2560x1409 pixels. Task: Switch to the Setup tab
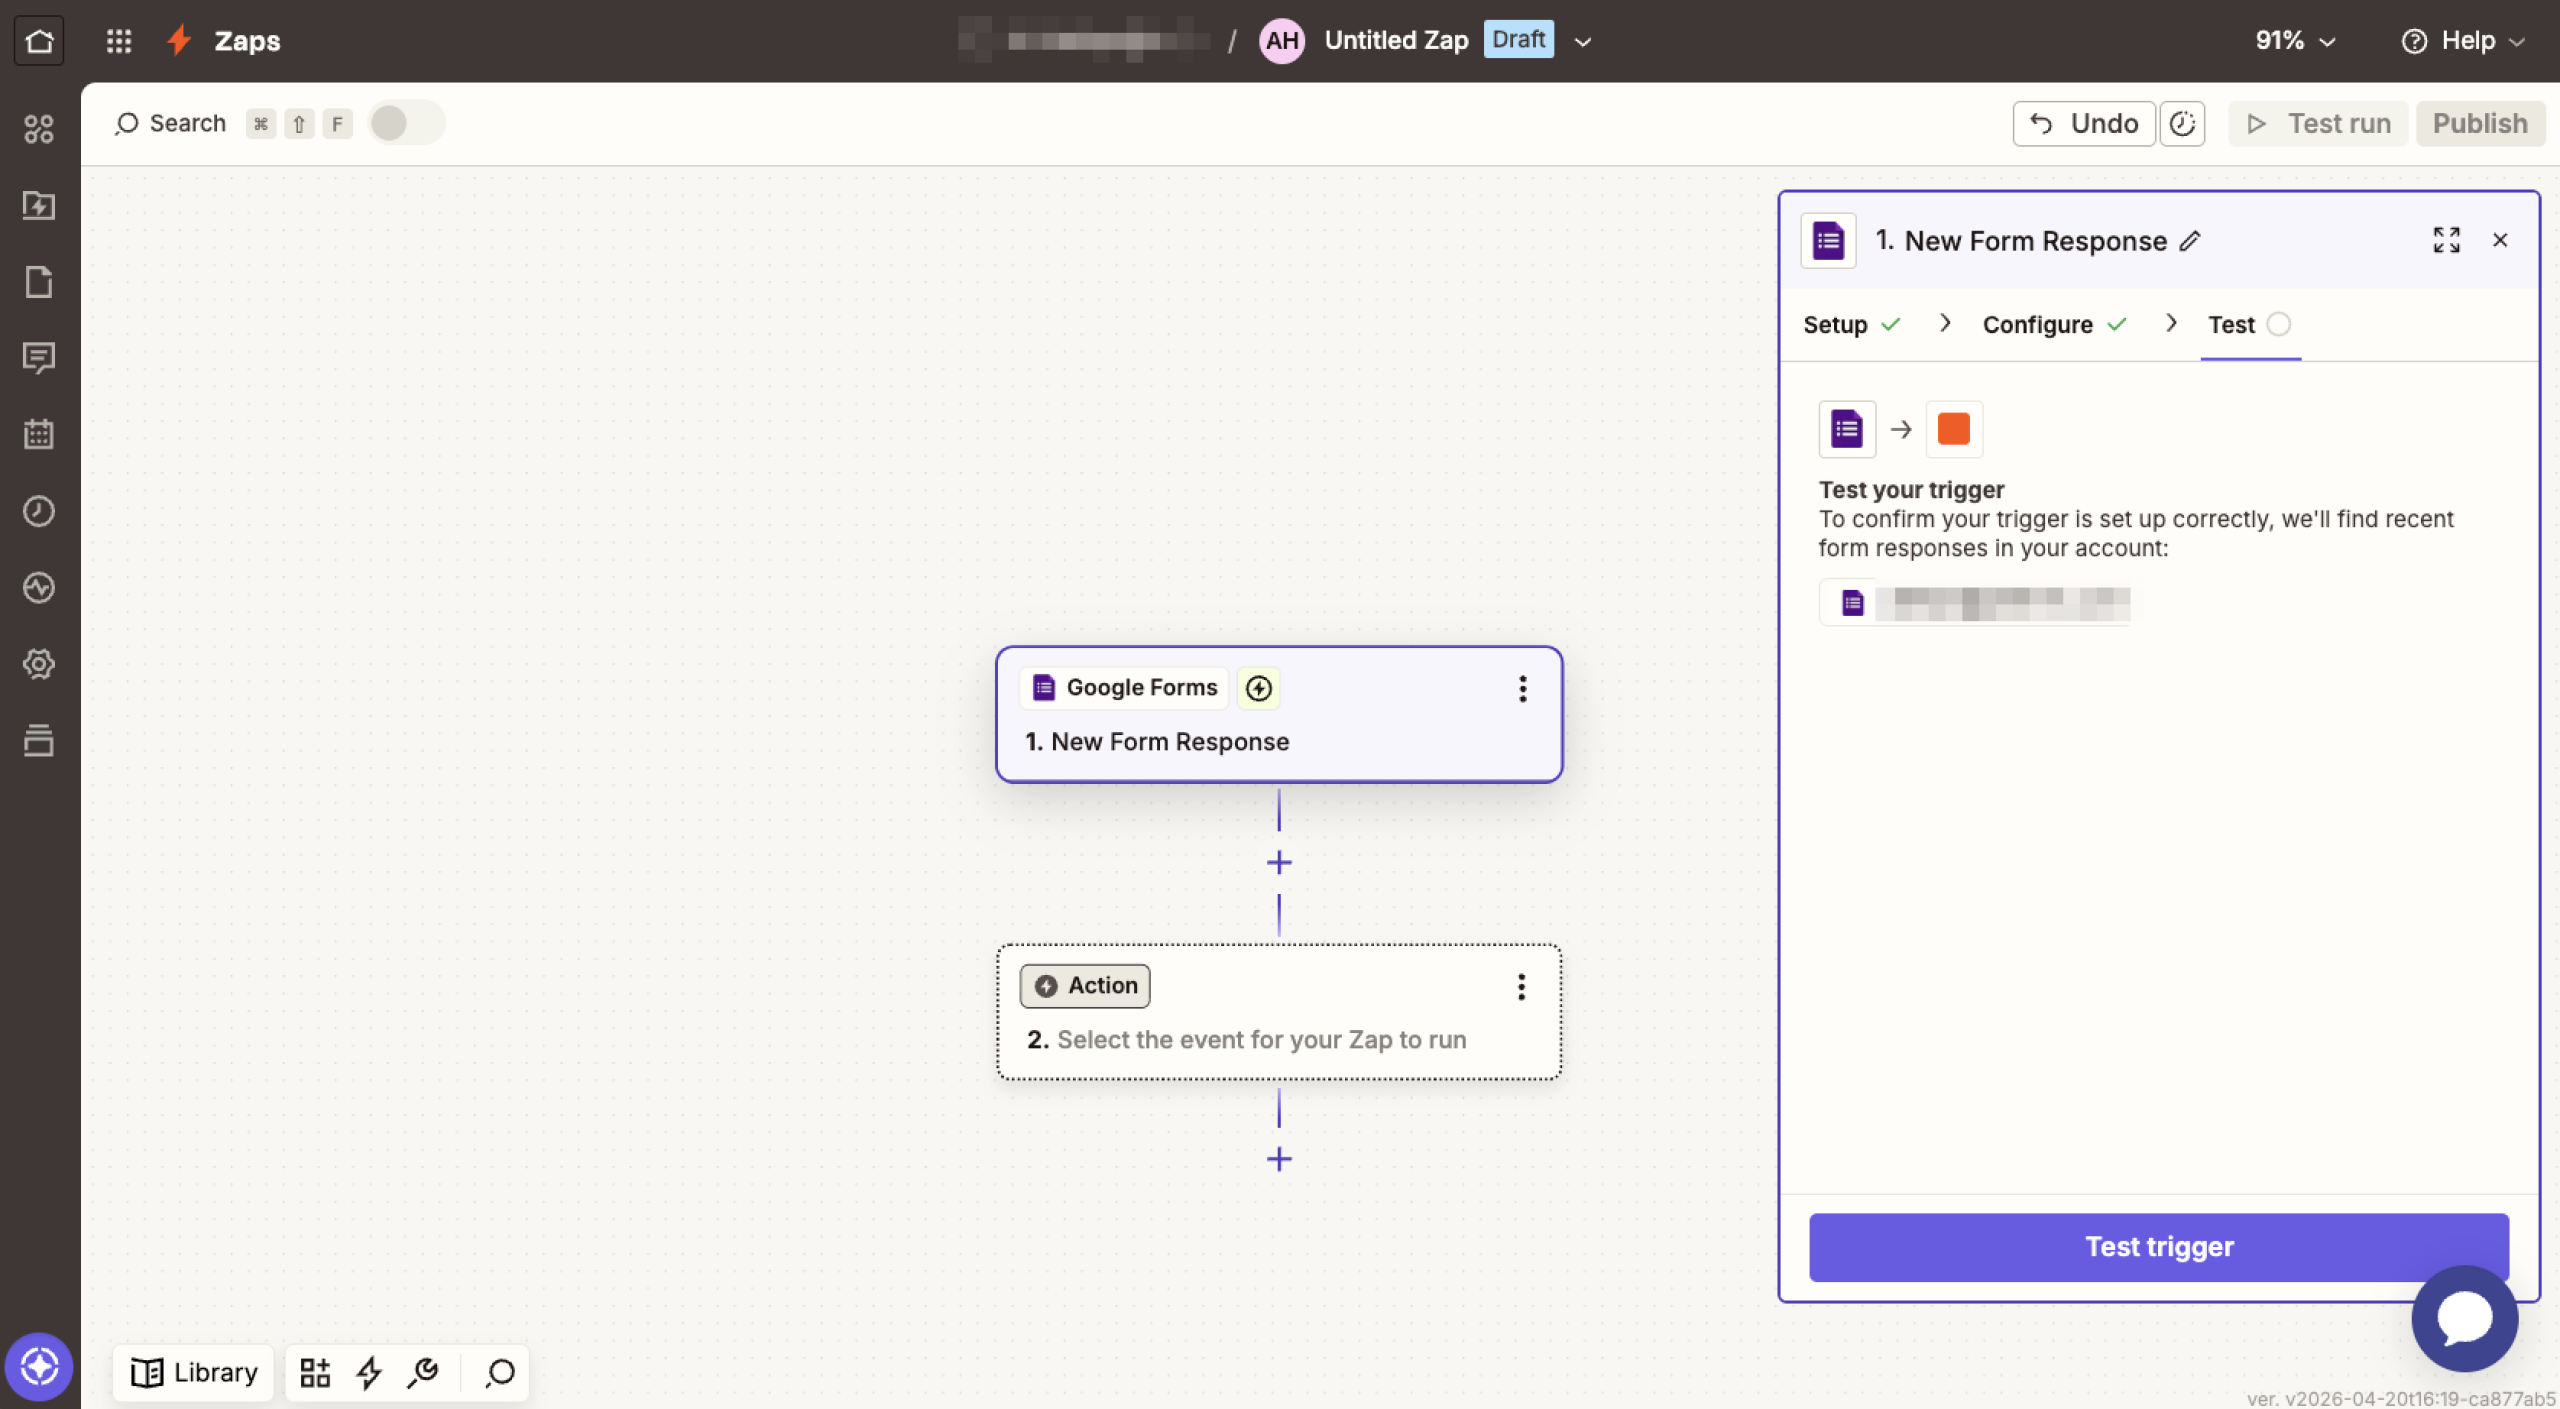(1836, 324)
